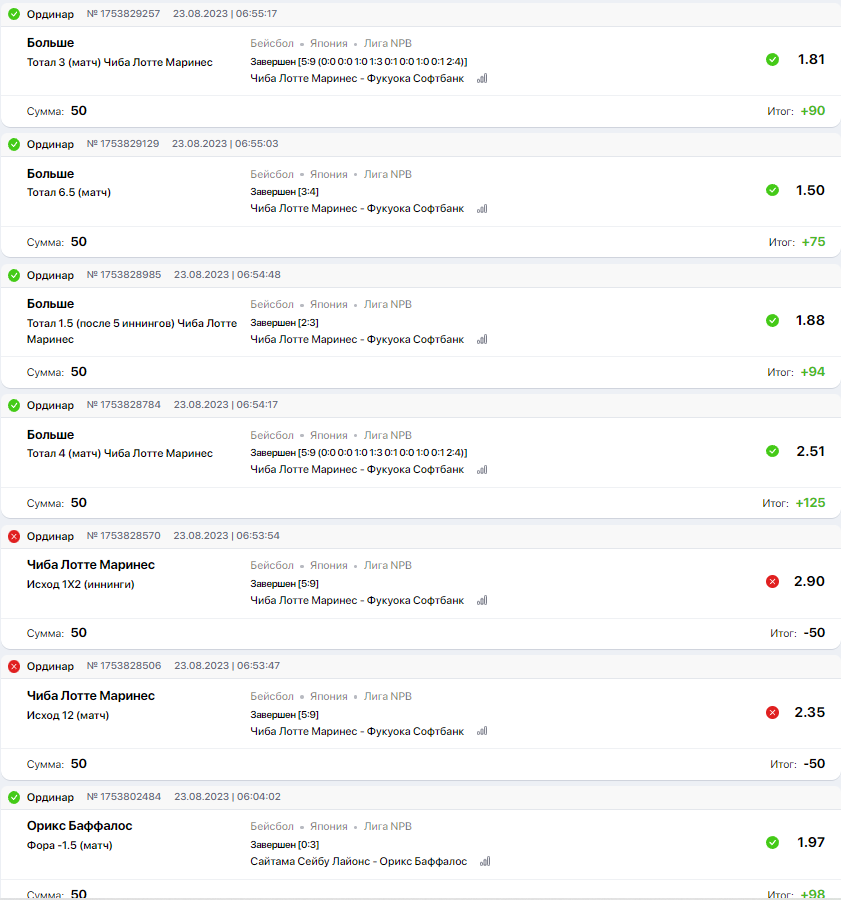This screenshot has height=900, width=841.
Task: Open bet header № 1753828506
Action: (124, 666)
